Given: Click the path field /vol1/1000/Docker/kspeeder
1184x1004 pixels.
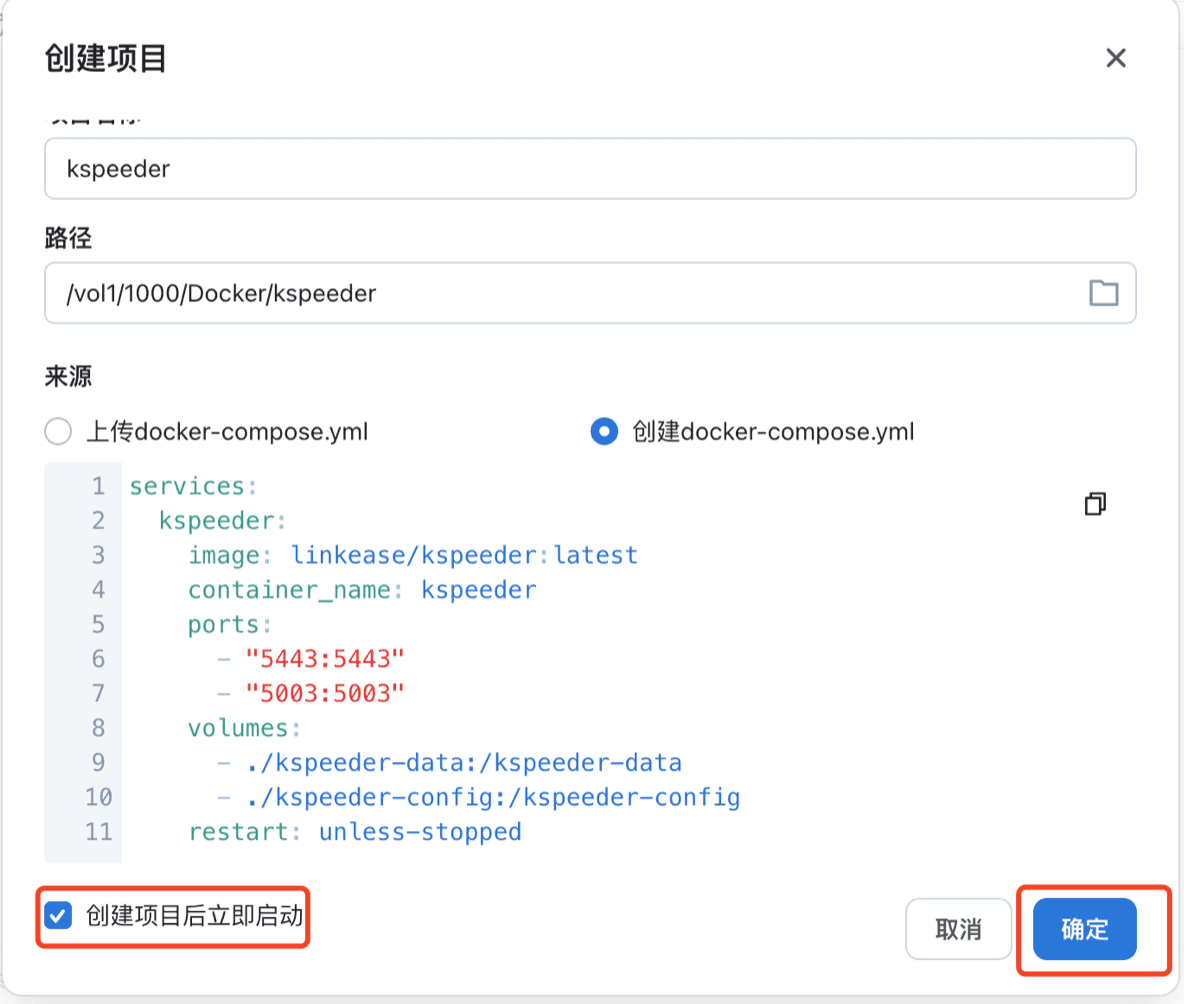Looking at the screenshot, I should (560, 293).
